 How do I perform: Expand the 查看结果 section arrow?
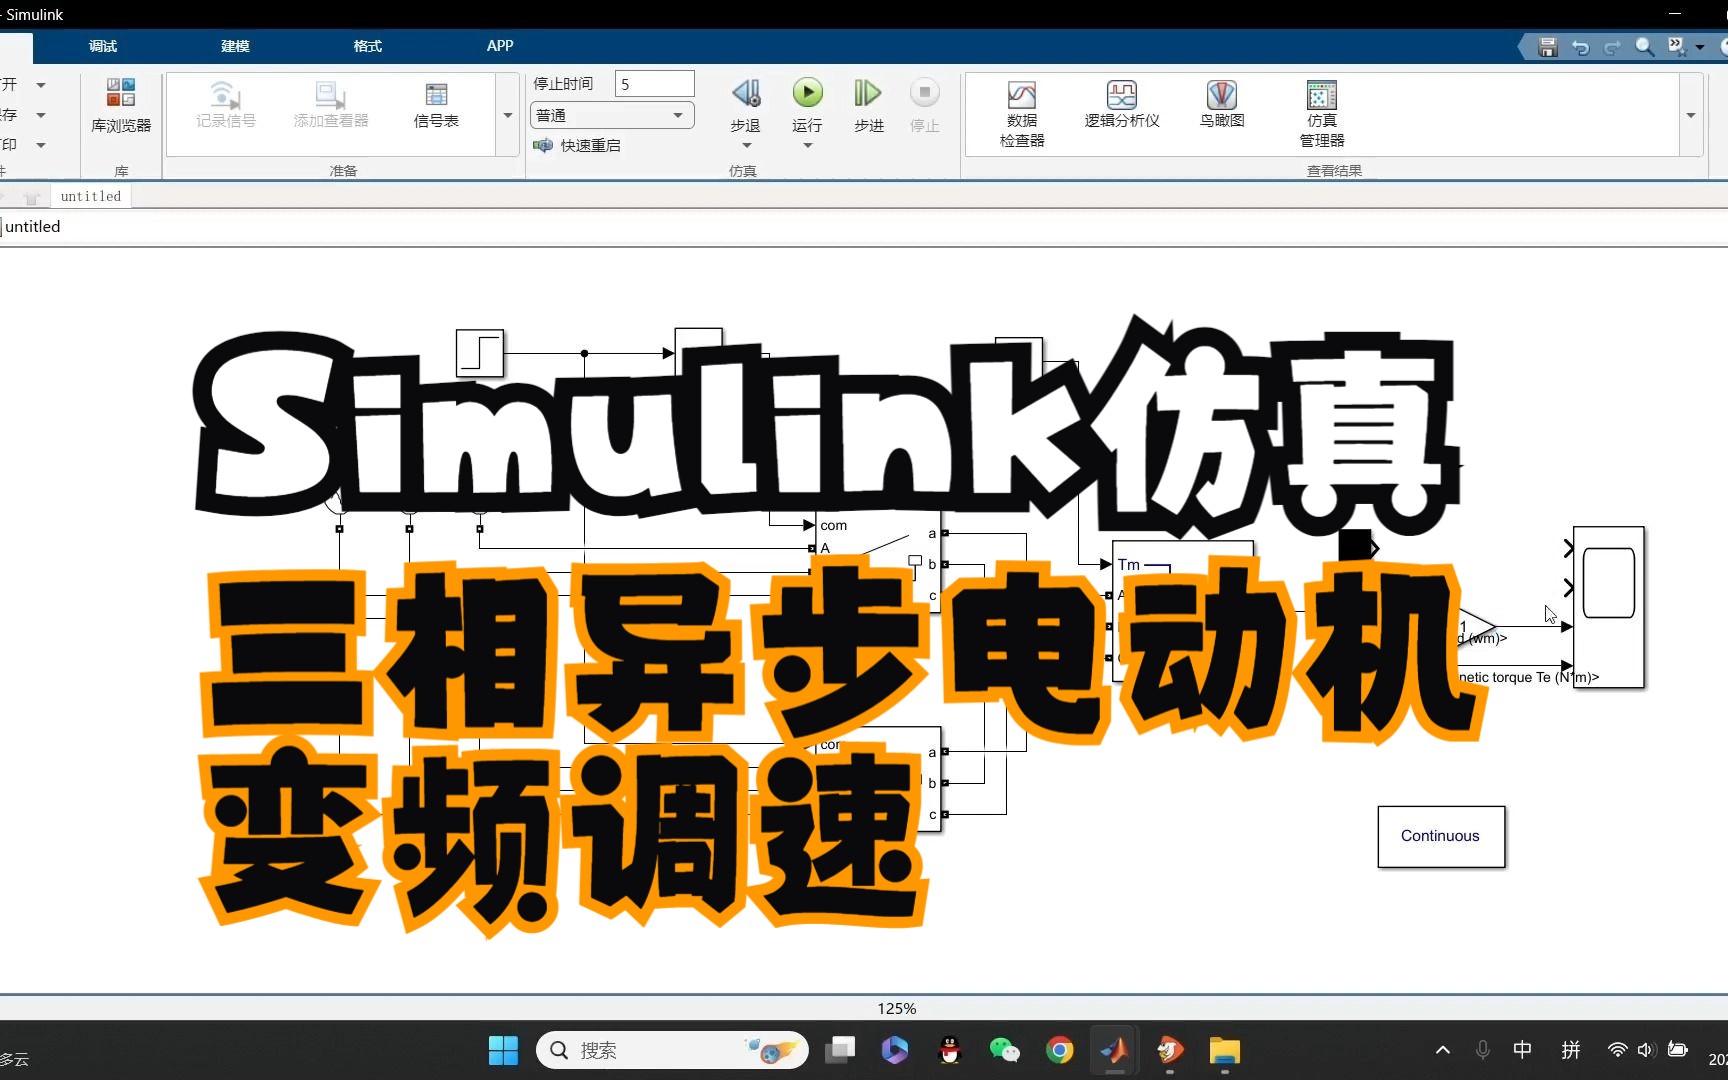[x=1690, y=115]
